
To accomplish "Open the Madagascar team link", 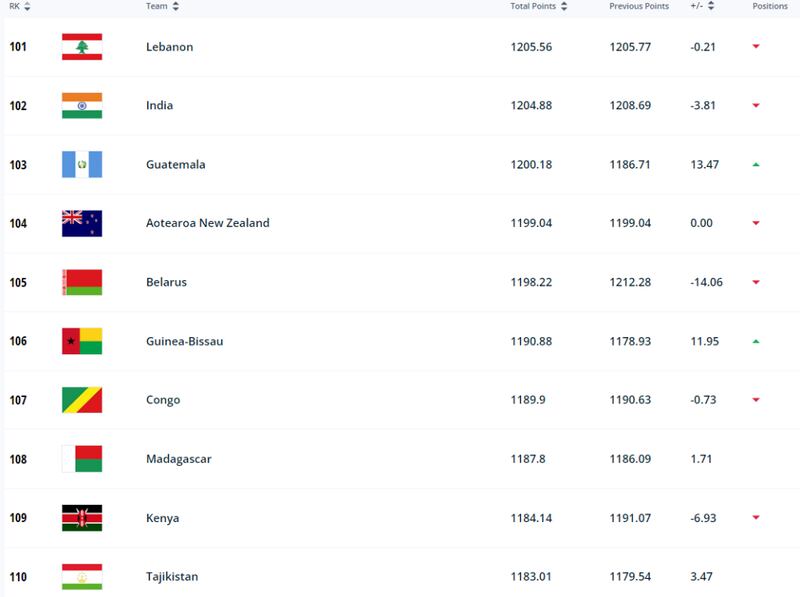I will pos(179,459).
